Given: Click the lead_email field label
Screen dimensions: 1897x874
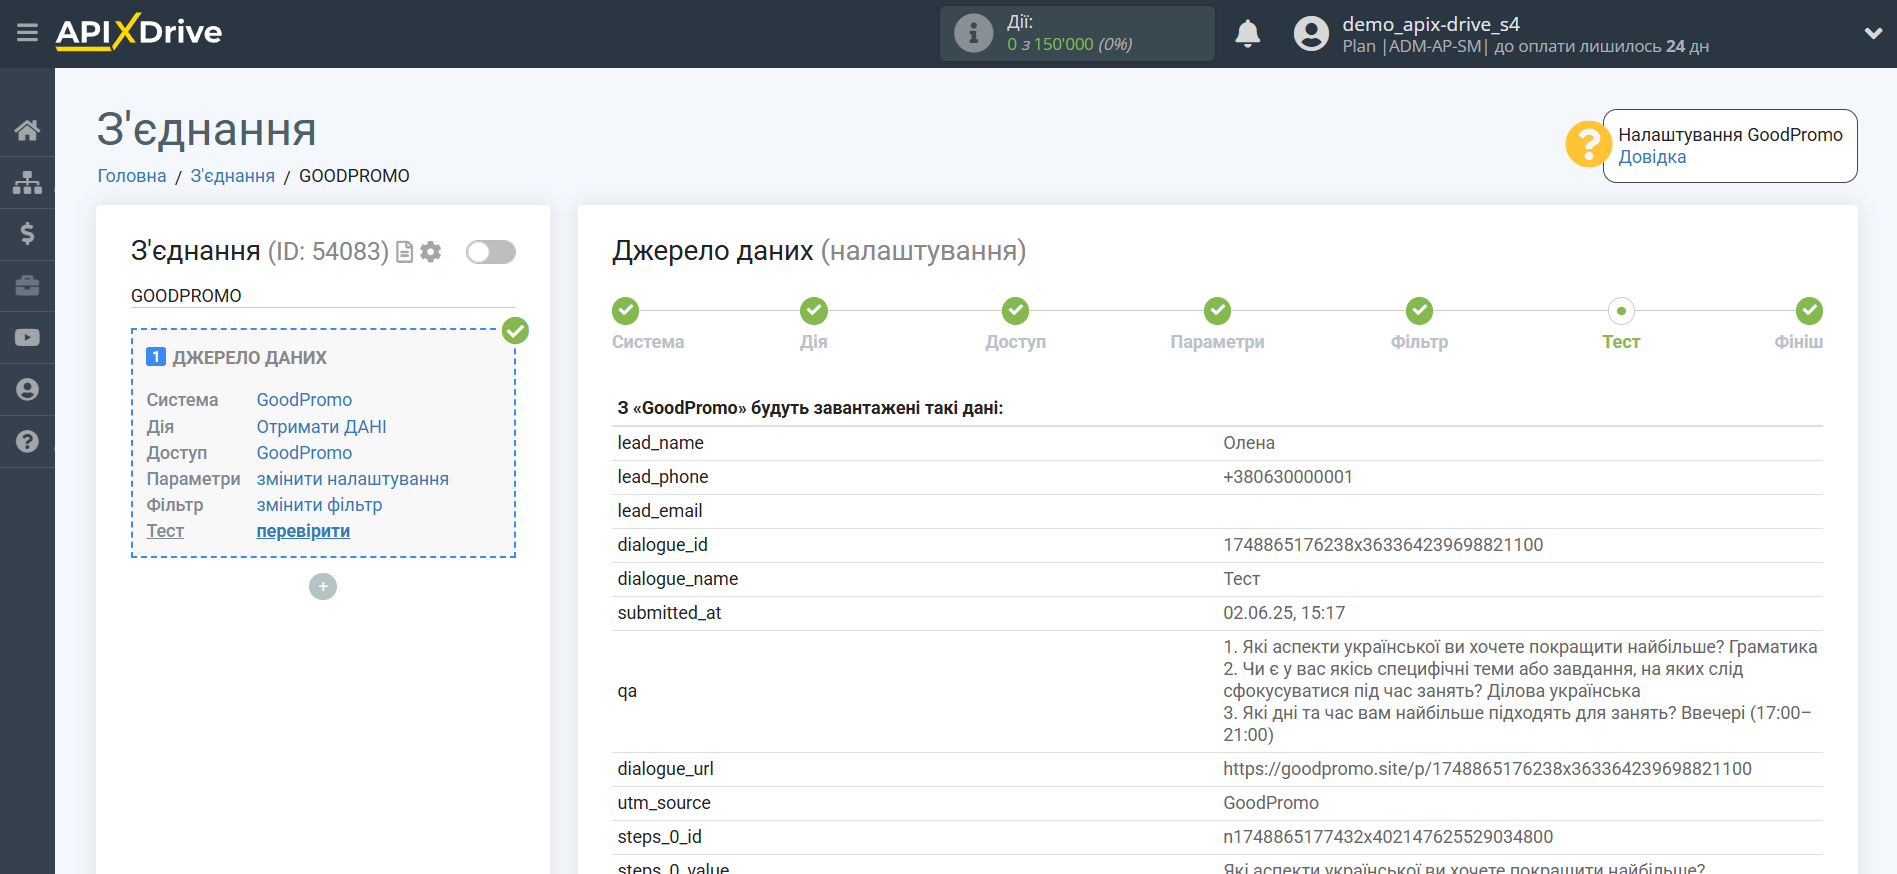Looking at the screenshot, I should coord(660,511).
